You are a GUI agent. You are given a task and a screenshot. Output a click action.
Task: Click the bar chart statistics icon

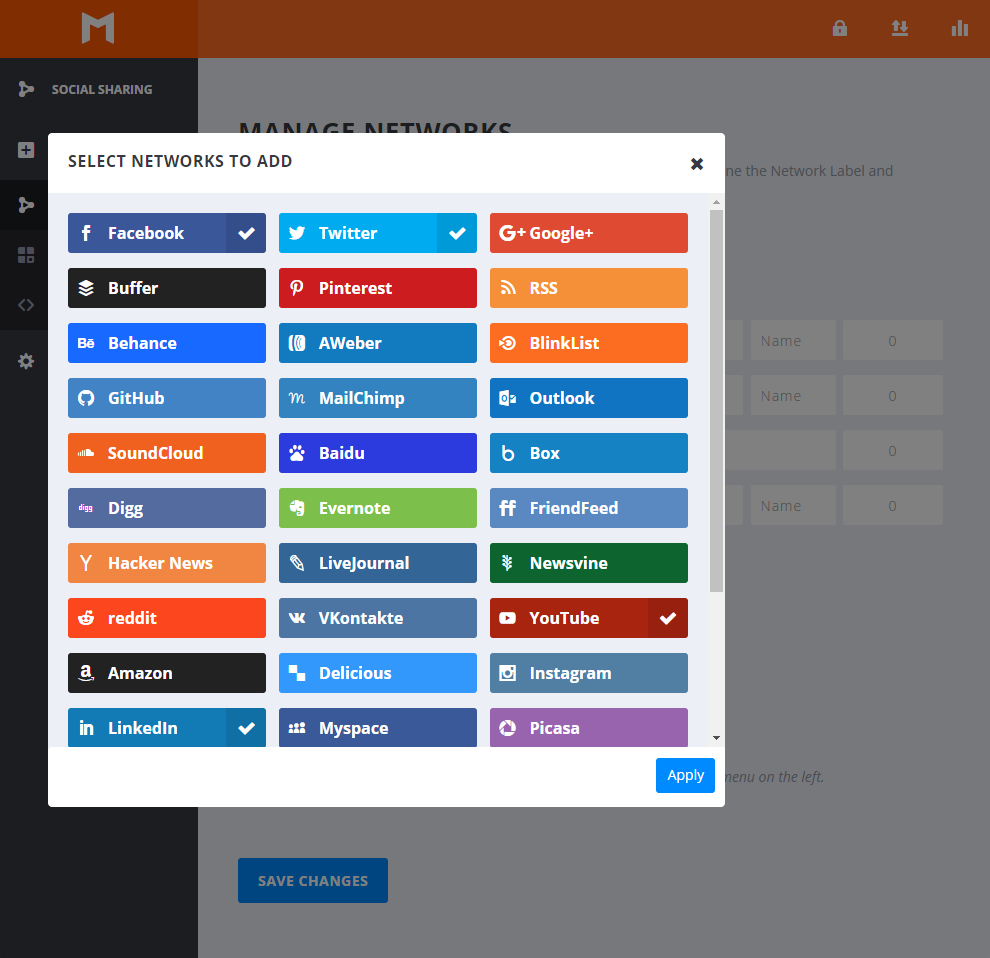click(960, 28)
